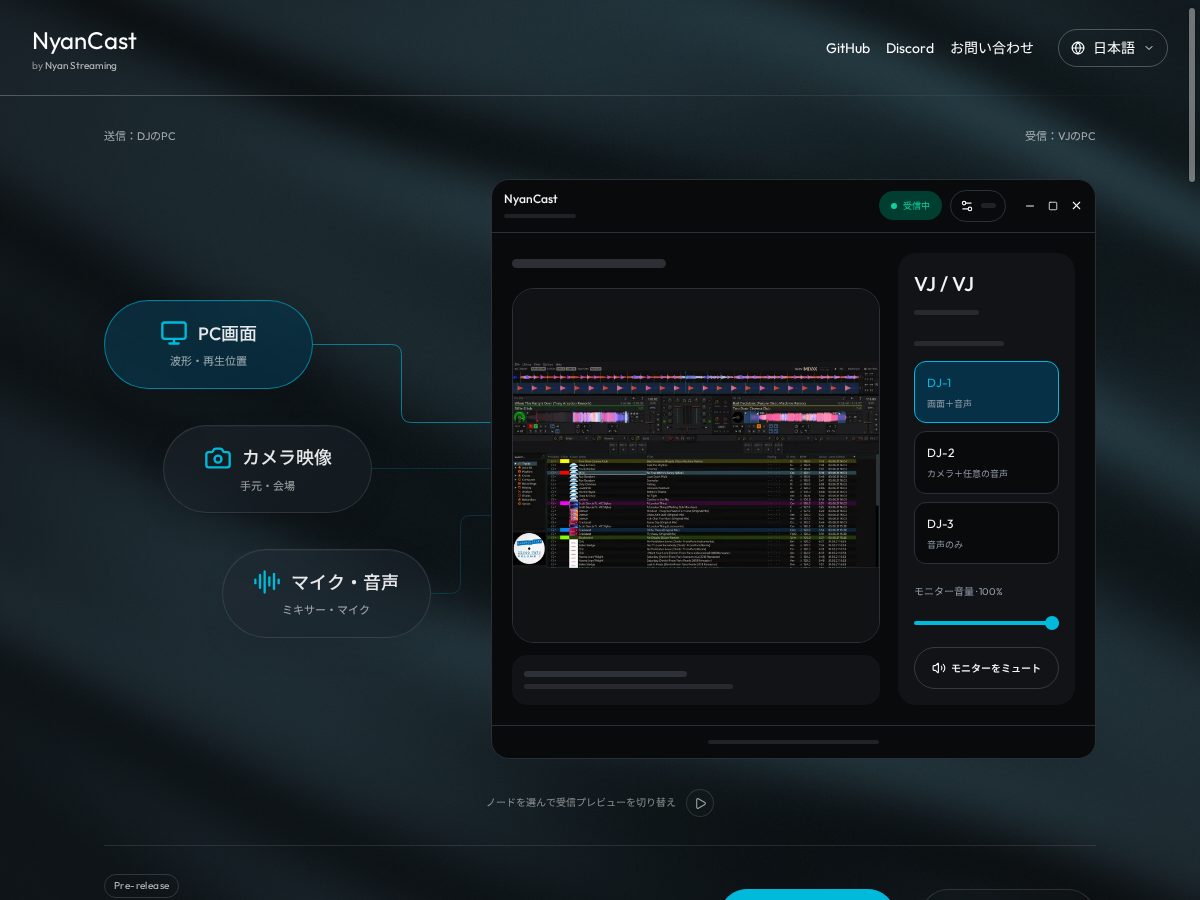The height and width of the screenshot is (900, 1200).
Task: Click the speaker icon on mute button
Action: [938, 668]
